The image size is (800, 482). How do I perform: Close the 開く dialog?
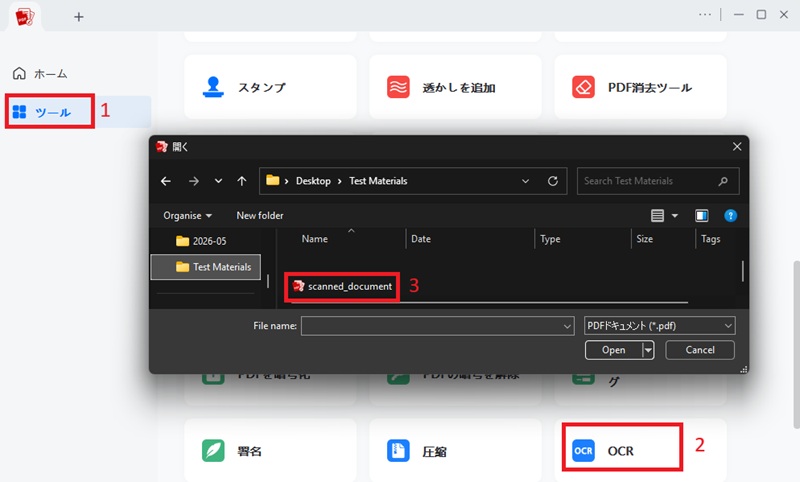737,147
